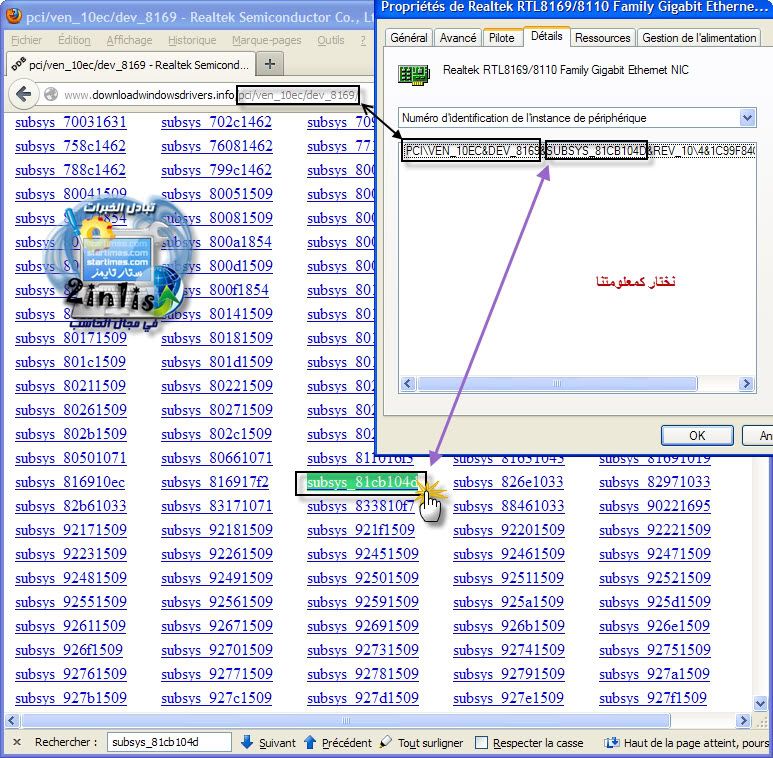Click the Firefox logo in title bar
The image size is (773, 758).
14,16
